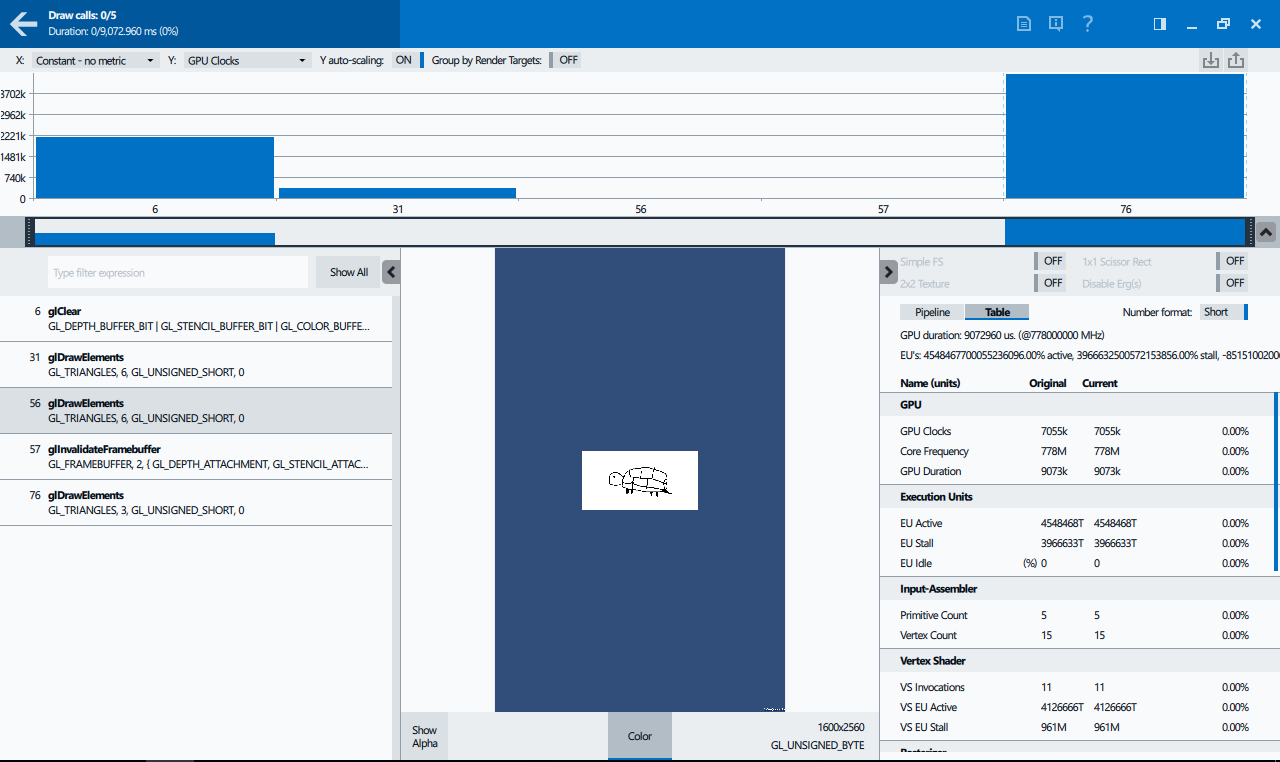The height and width of the screenshot is (762, 1280).
Task: Collapse the bar chart with up chevron
Action: (x=1266, y=232)
